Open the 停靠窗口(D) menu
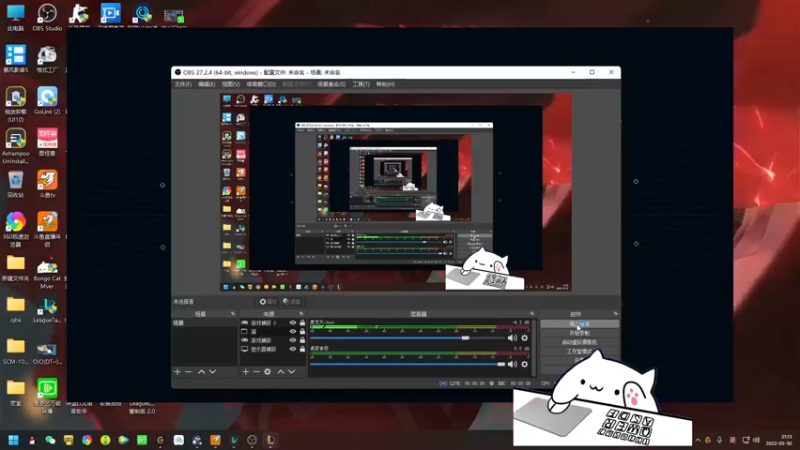Screen dimensions: 800x450 [261, 84]
